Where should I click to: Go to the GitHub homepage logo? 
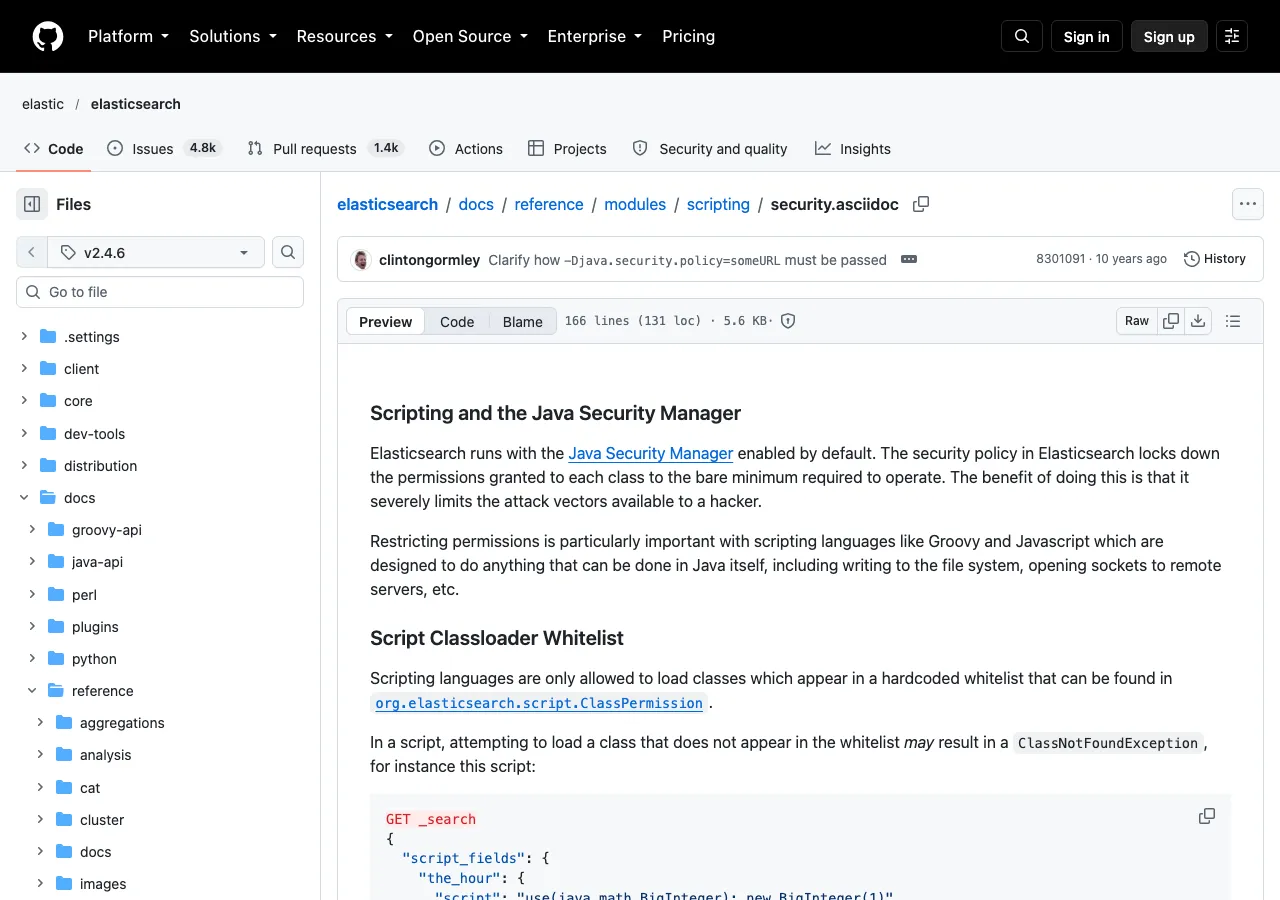[48, 36]
